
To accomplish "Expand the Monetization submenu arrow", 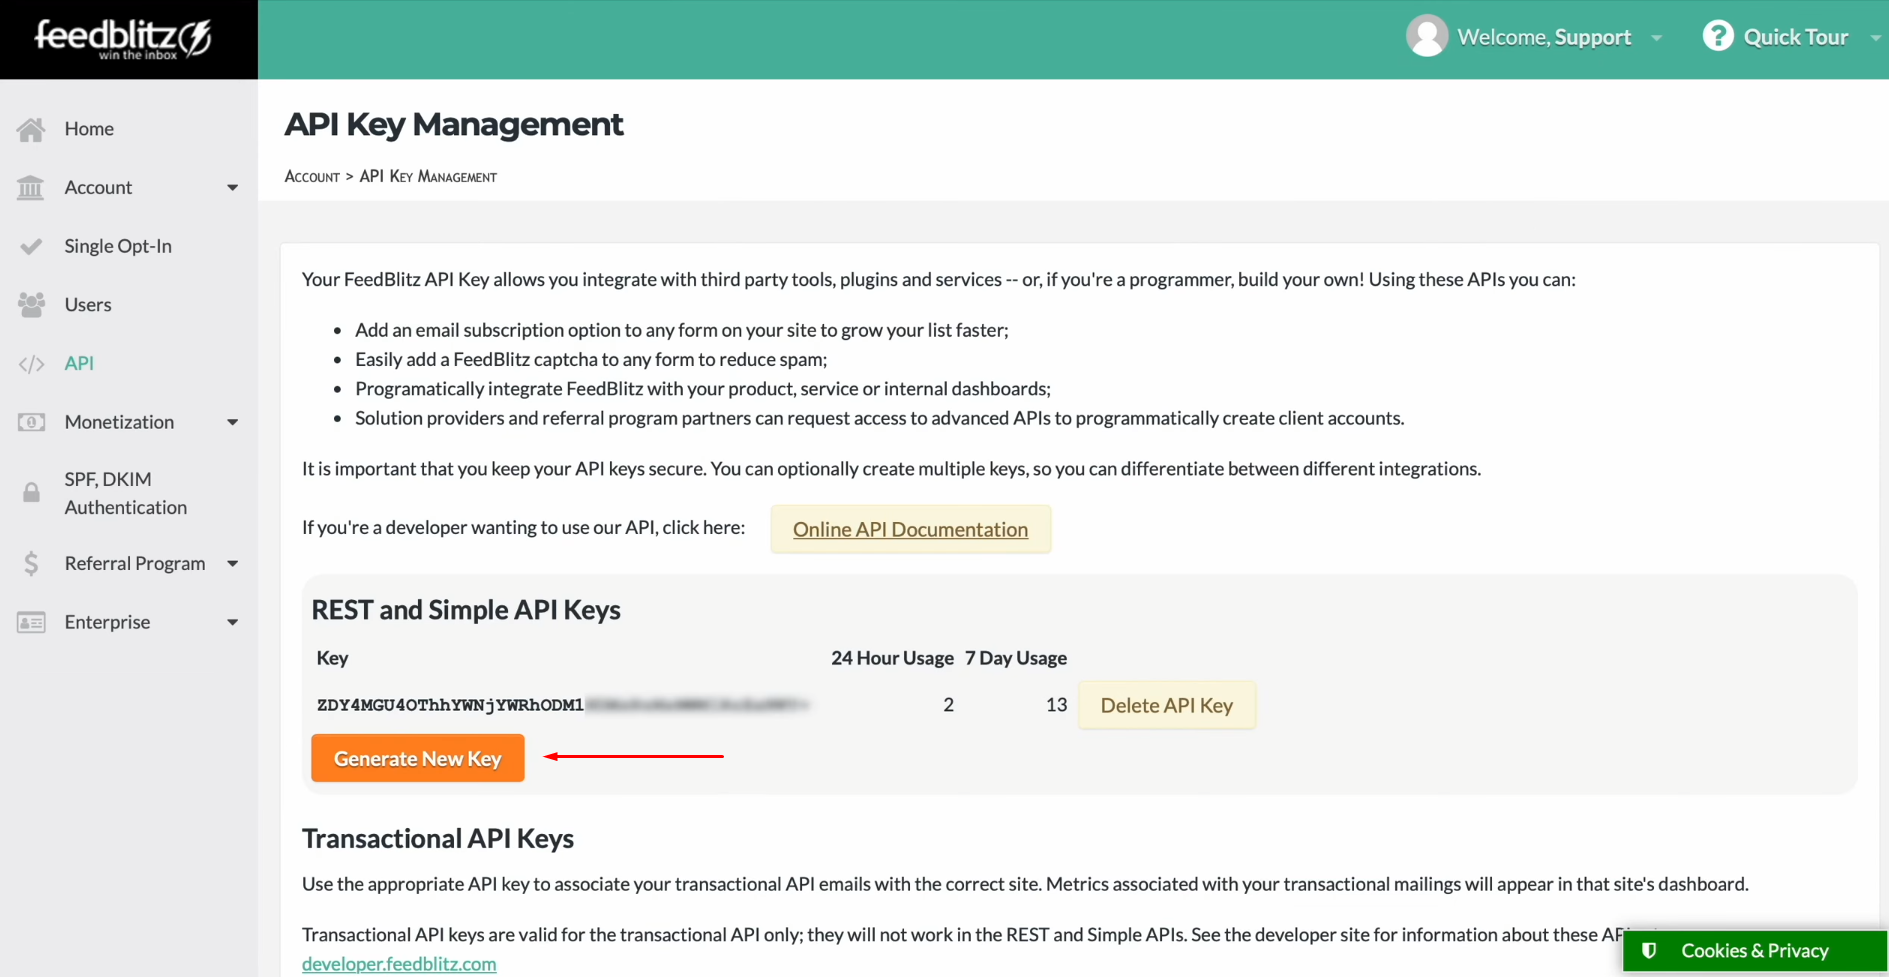I will point(232,423).
